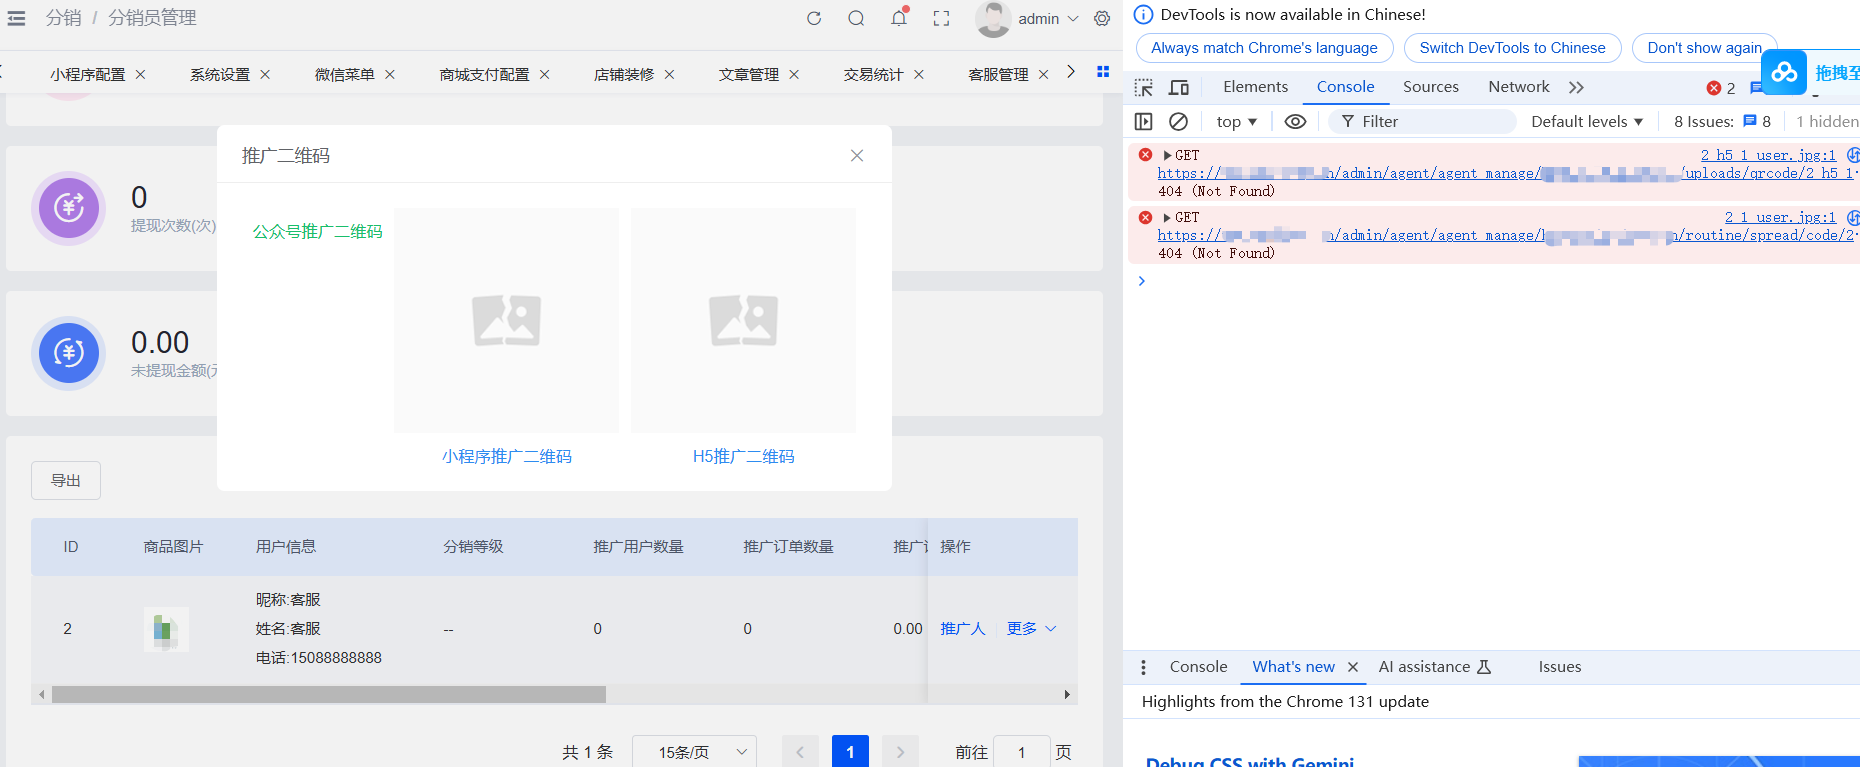Switch to 文章管理 tab

[x=749, y=74]
